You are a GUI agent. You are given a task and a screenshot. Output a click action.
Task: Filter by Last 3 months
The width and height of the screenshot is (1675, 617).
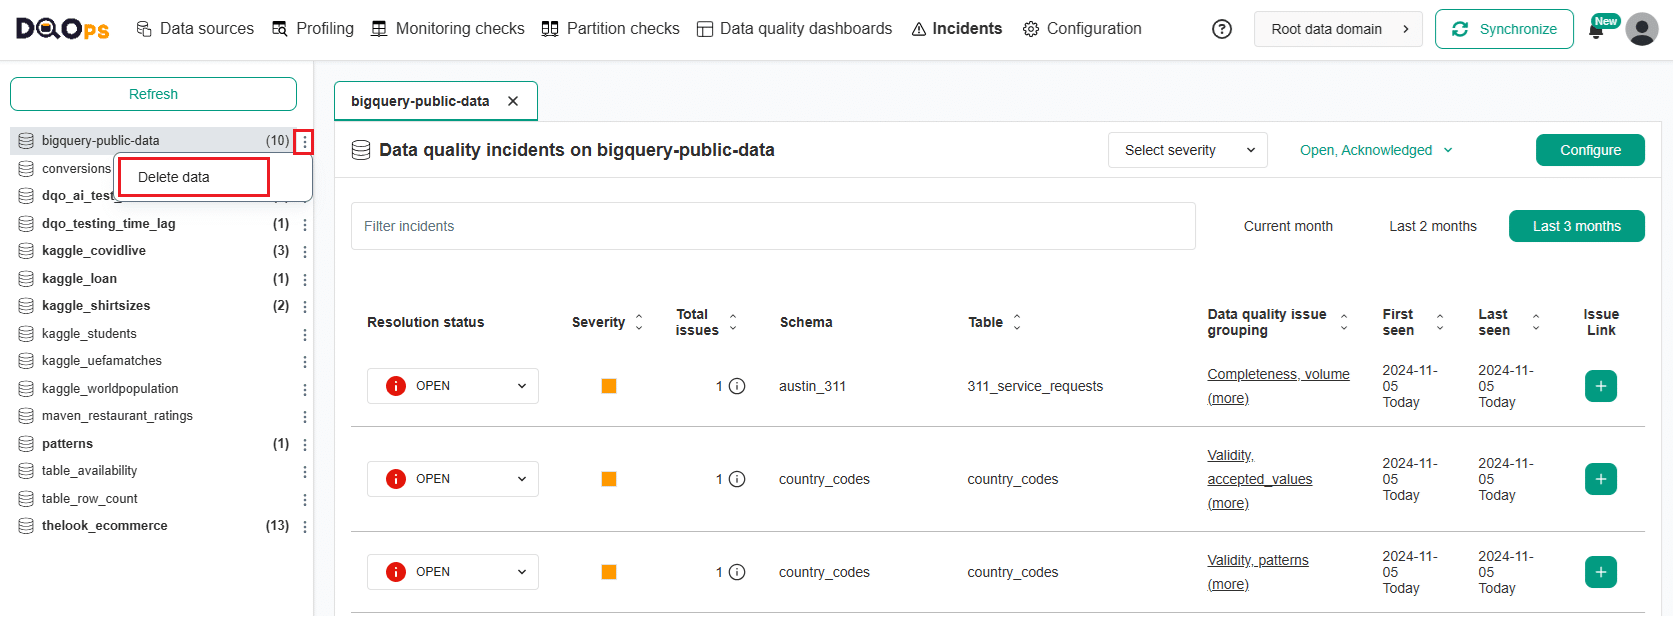tap(1577, 226)
